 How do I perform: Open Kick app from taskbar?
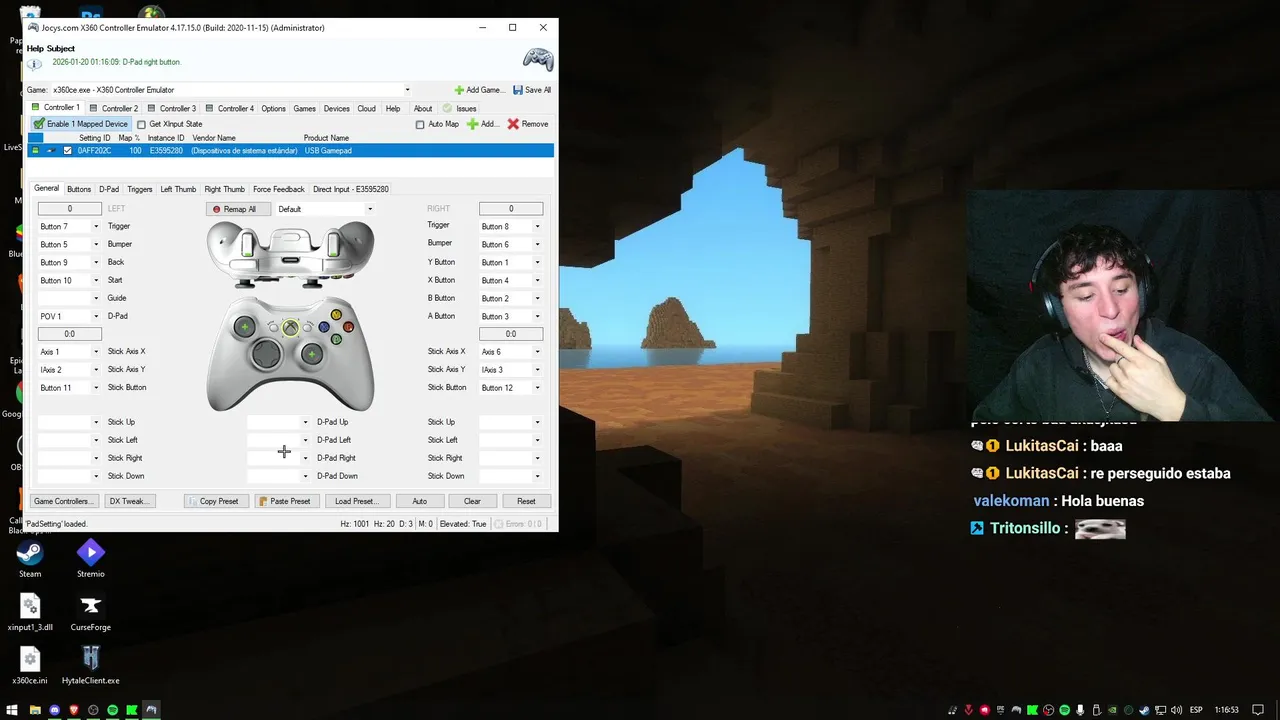[x=131, y=710]
